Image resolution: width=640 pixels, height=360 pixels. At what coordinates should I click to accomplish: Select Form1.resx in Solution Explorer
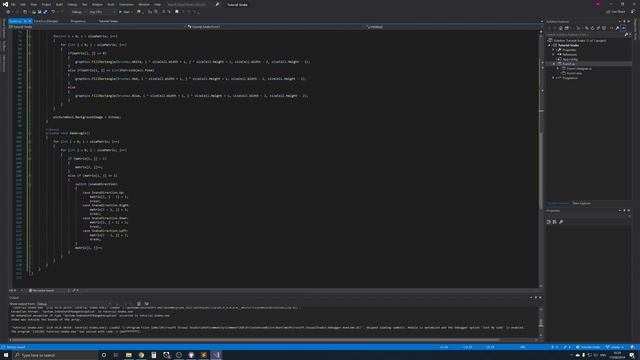click(x=574, y=73)
